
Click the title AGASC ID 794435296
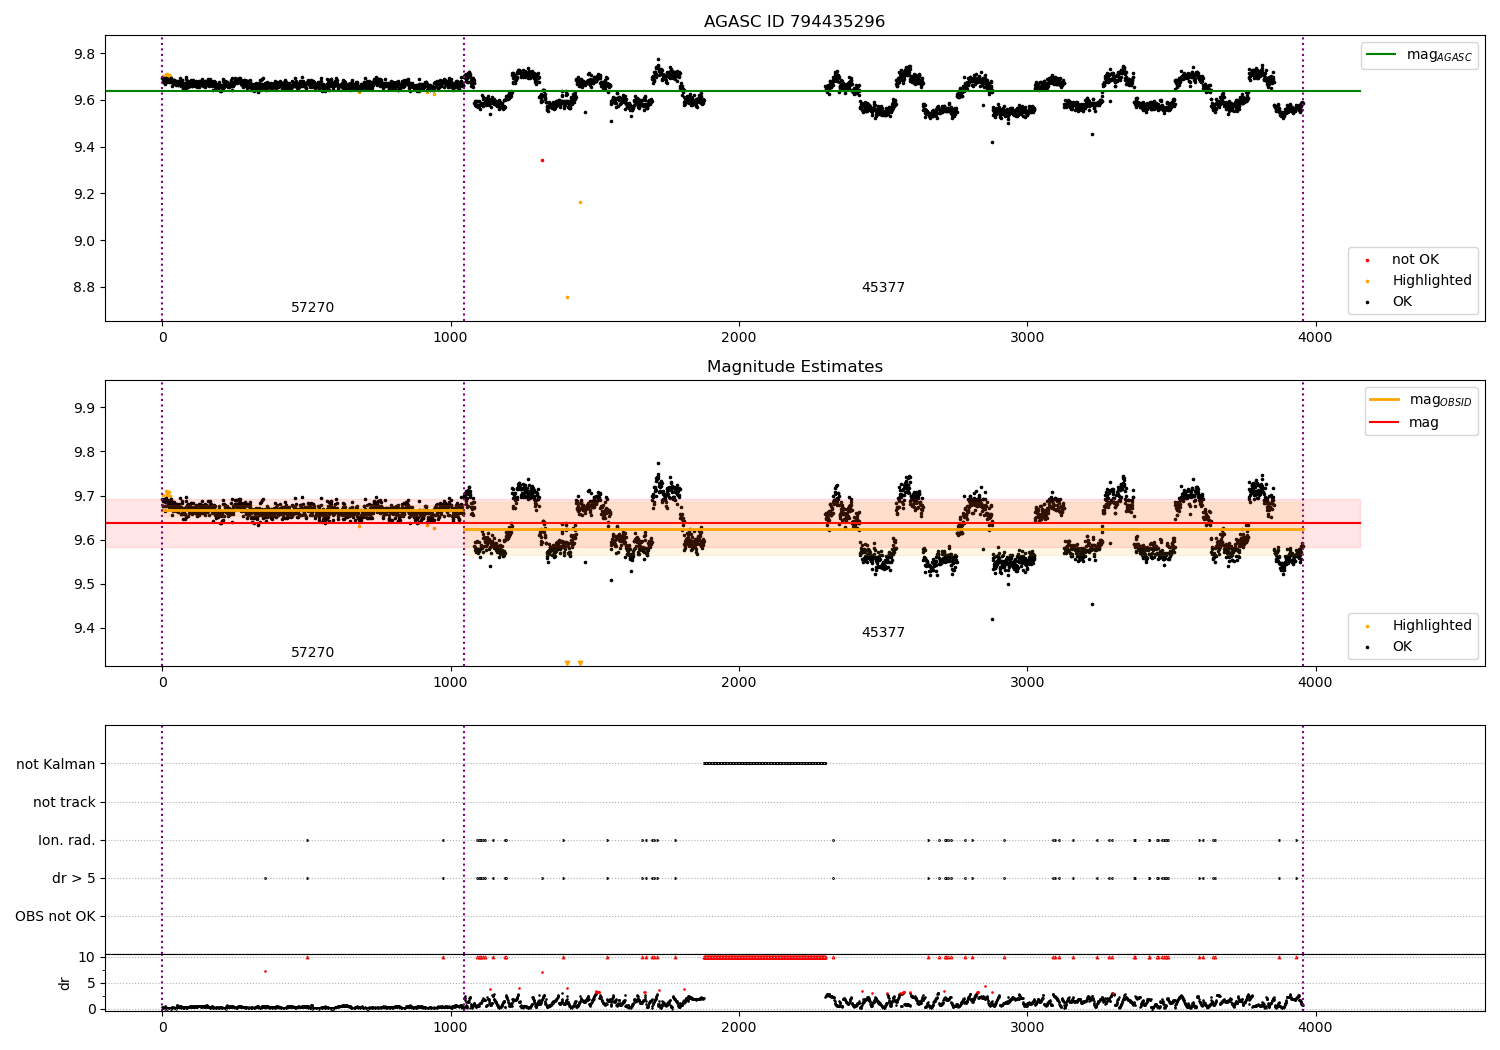(x=794, y=22)
